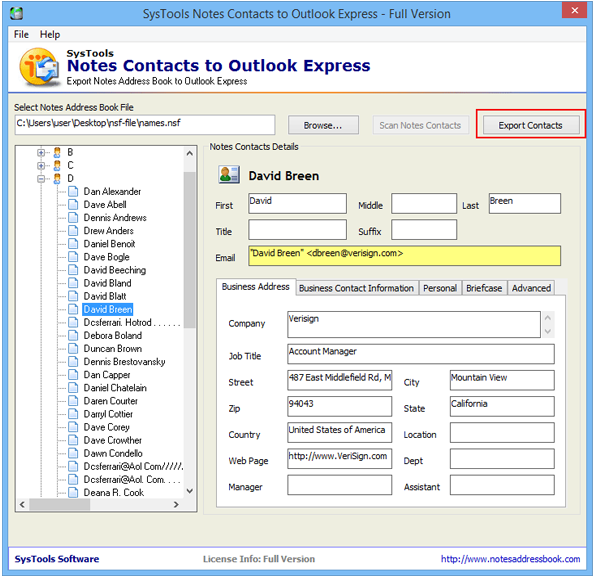Click the document icon beside Dave Bogle

click(x=73, y=257)
